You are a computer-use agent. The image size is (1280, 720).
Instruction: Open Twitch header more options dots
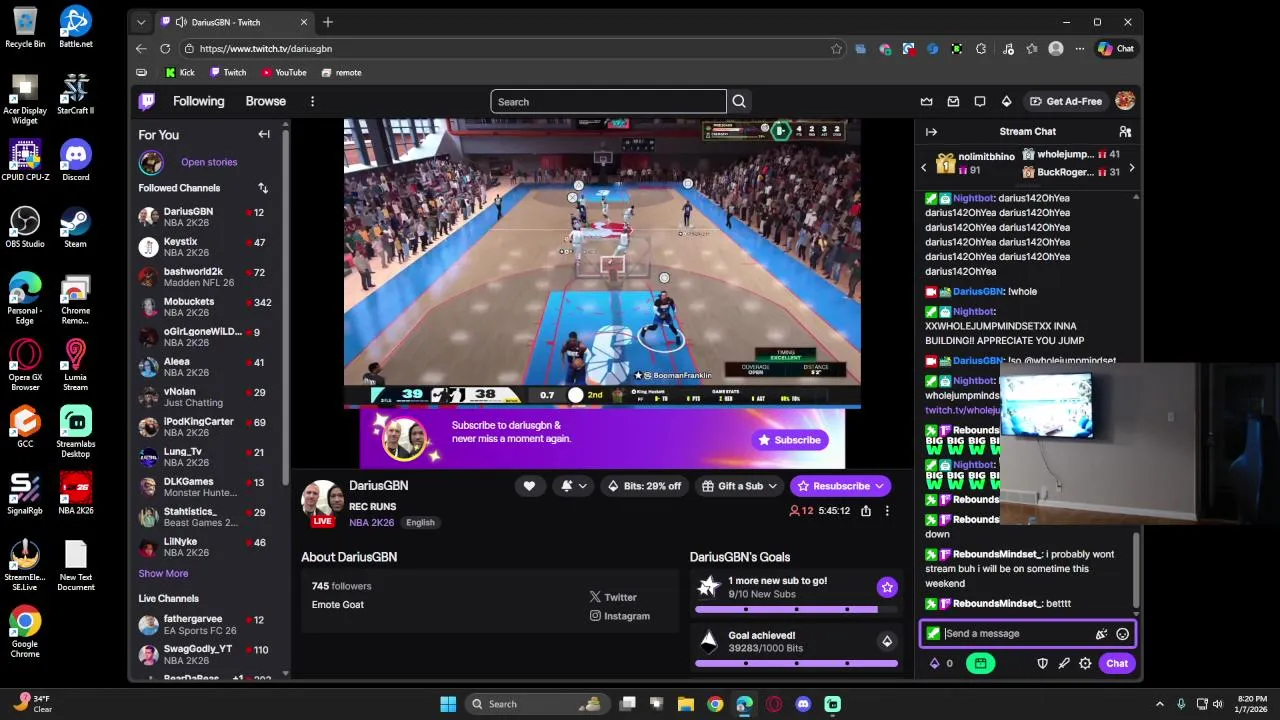click(312, 101)
